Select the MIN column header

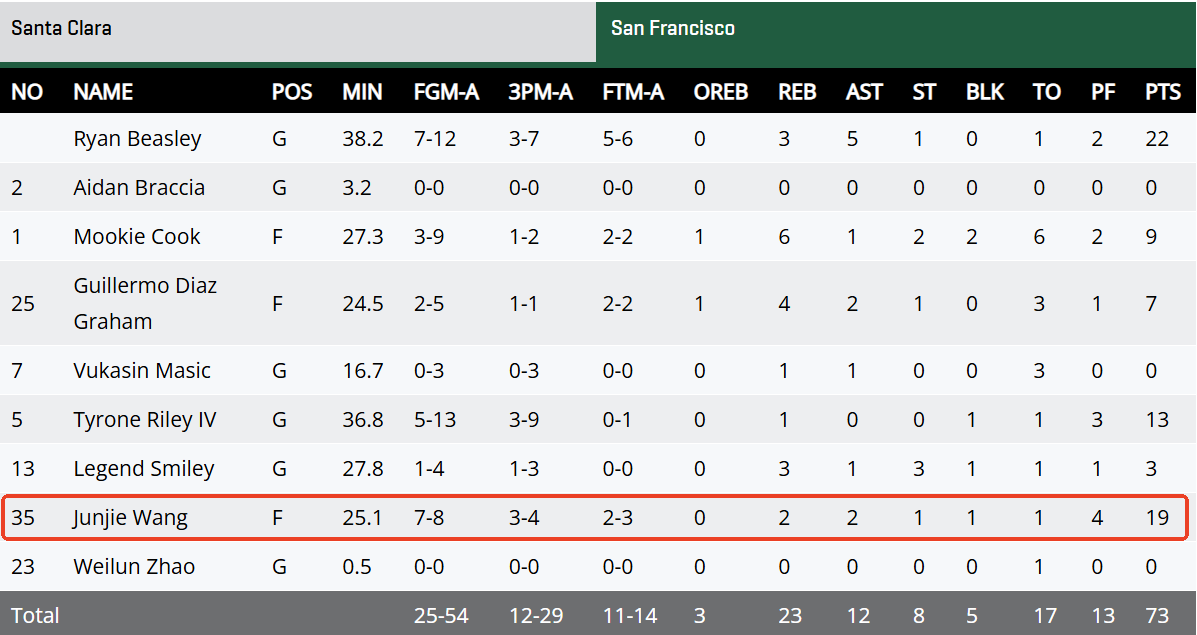click(362, 92)
